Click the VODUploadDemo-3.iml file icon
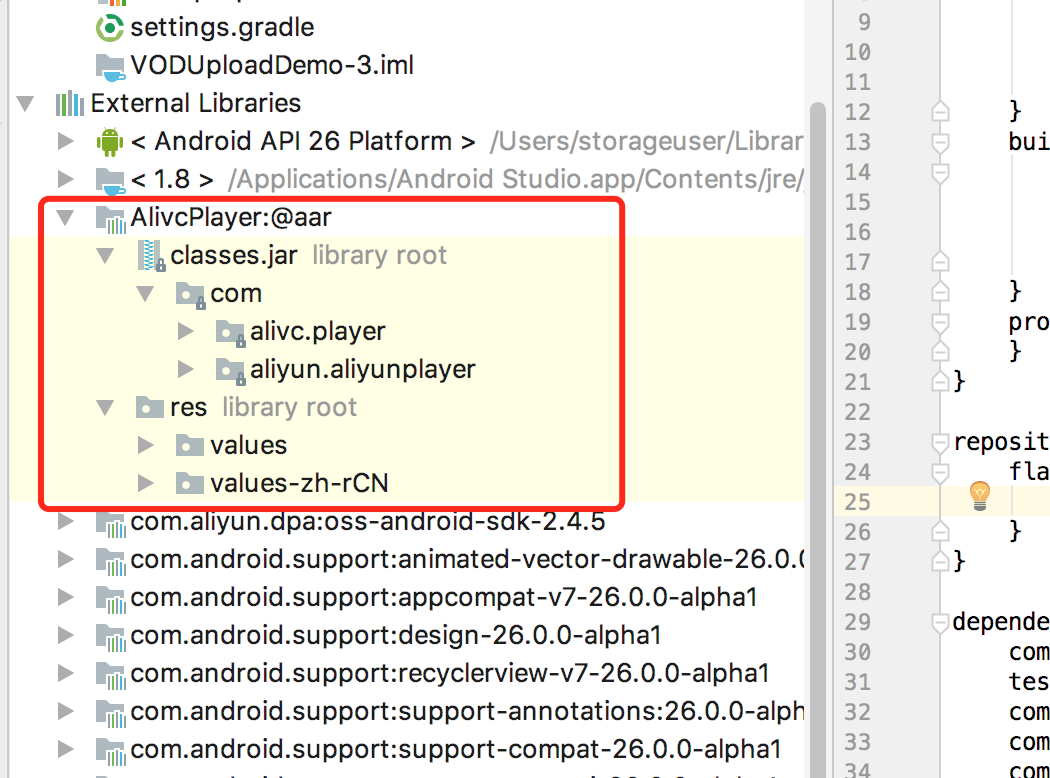1050x778 pixels. tap(110, 66)
